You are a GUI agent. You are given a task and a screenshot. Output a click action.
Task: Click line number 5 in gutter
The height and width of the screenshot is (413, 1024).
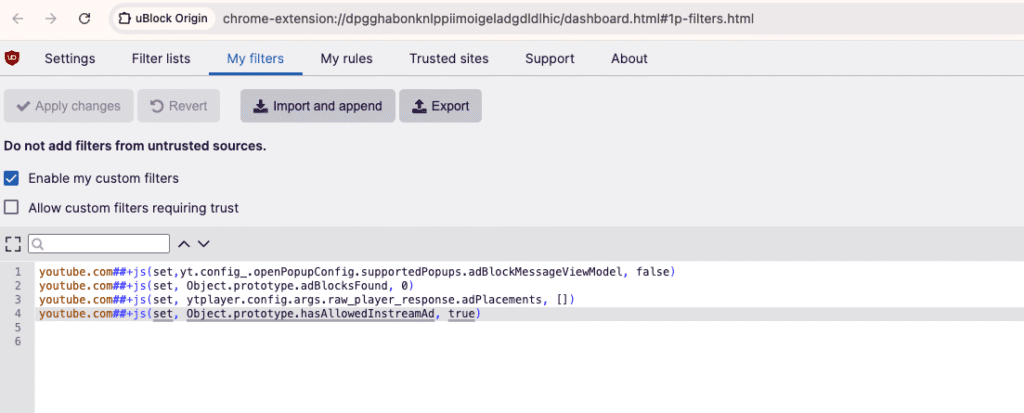pos(18,328)
